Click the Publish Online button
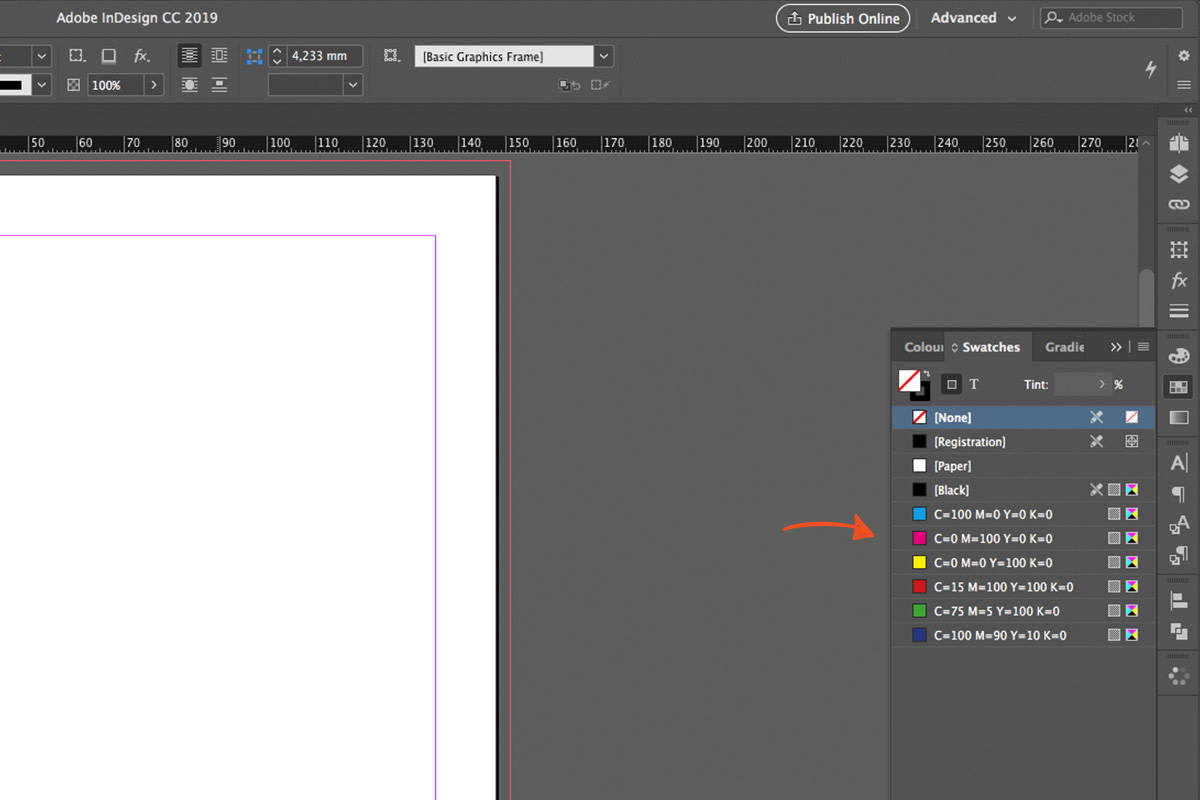The image size is (1200, 800). click(843, 18)
